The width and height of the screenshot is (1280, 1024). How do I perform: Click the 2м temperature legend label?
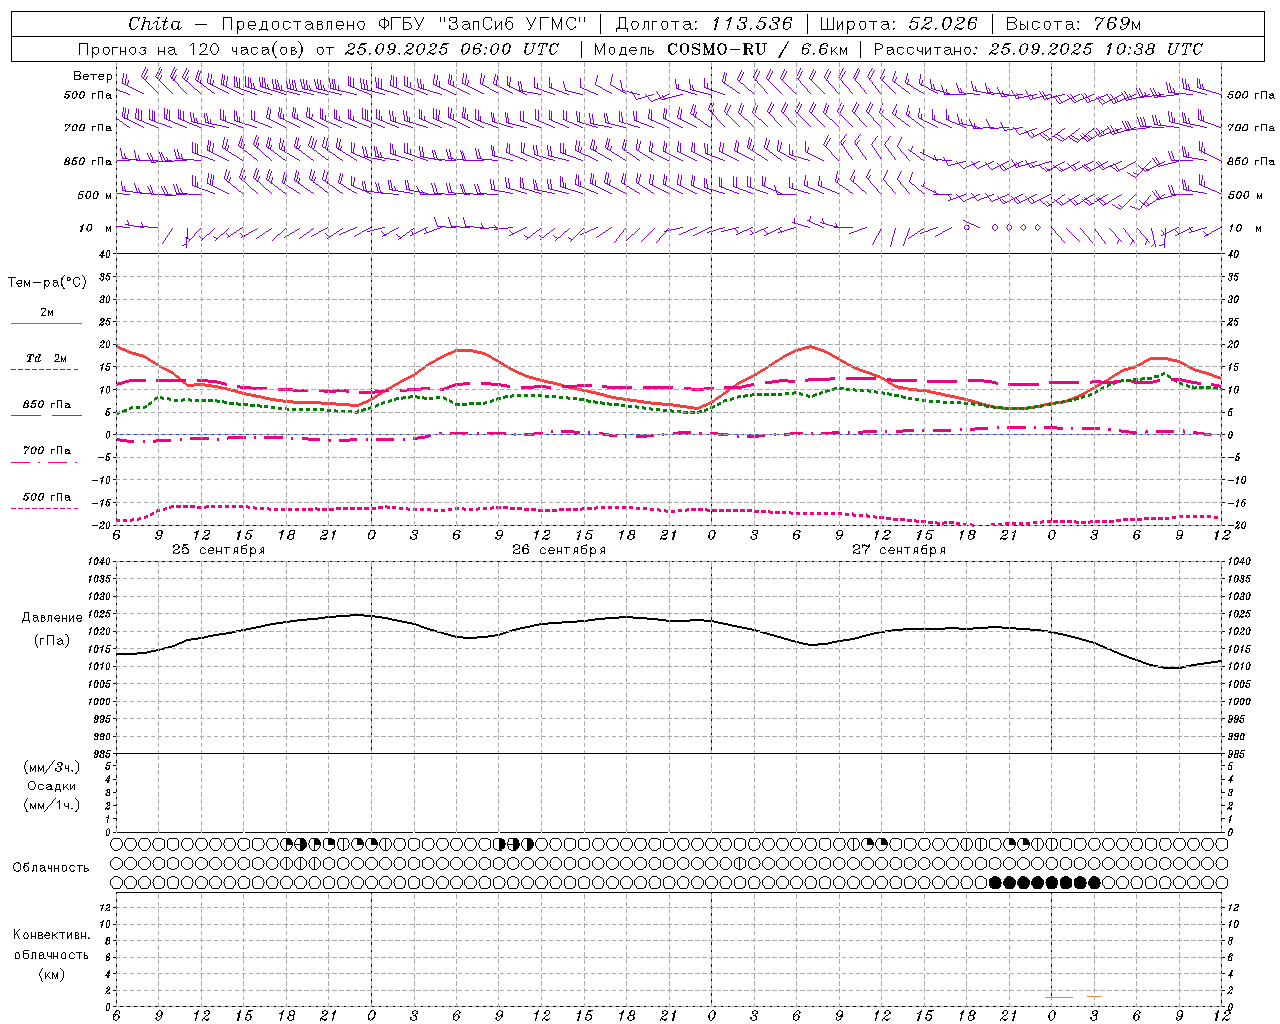(x=47, y=313)
